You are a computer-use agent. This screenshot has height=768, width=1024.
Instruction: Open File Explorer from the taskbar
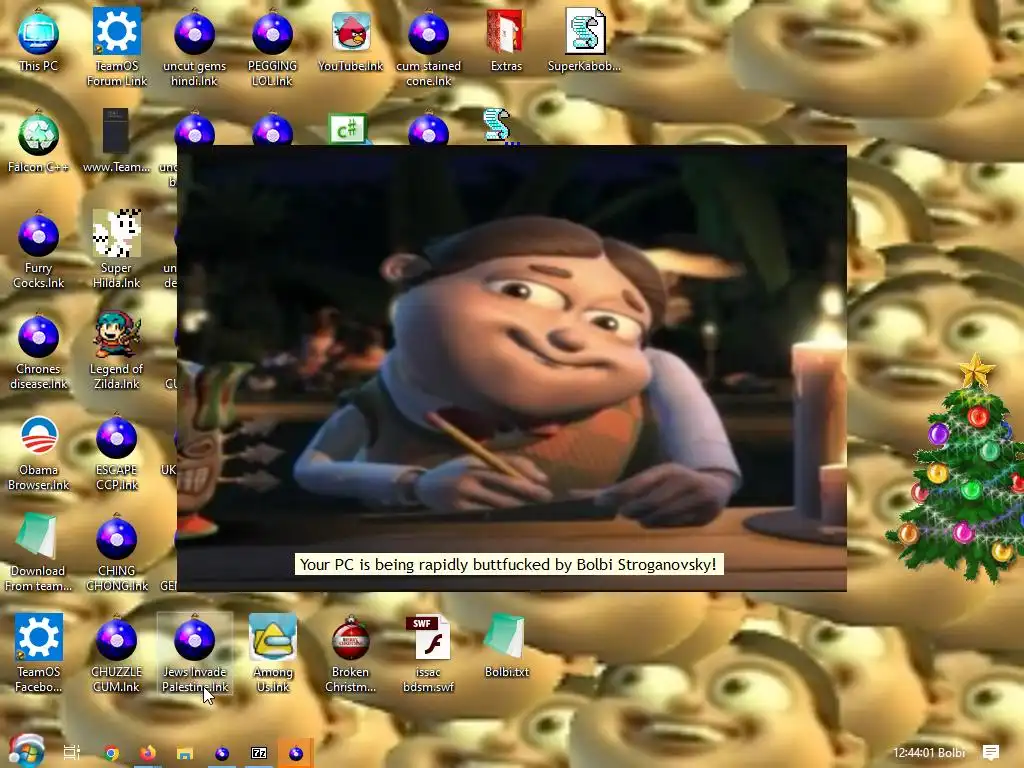click(x=185, y=754)
